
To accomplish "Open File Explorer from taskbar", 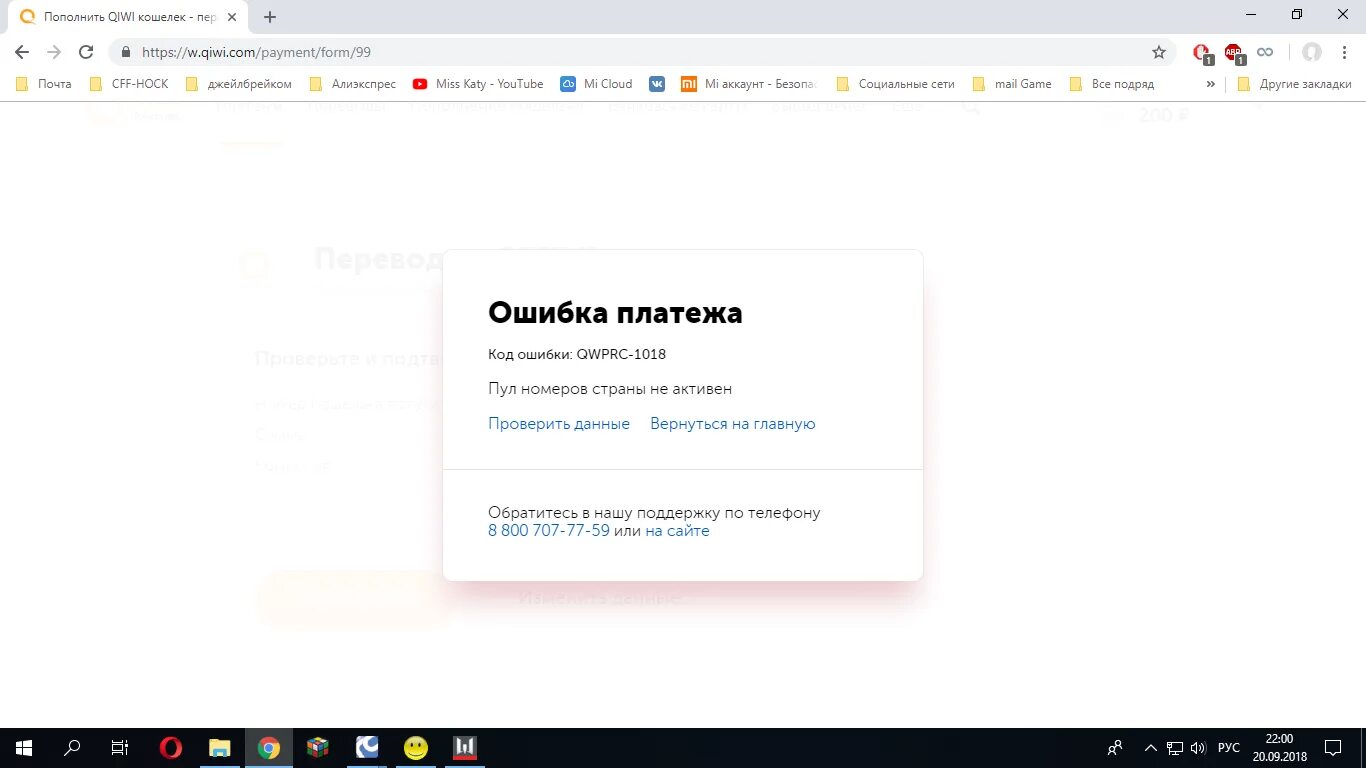I will pos(219,748).
